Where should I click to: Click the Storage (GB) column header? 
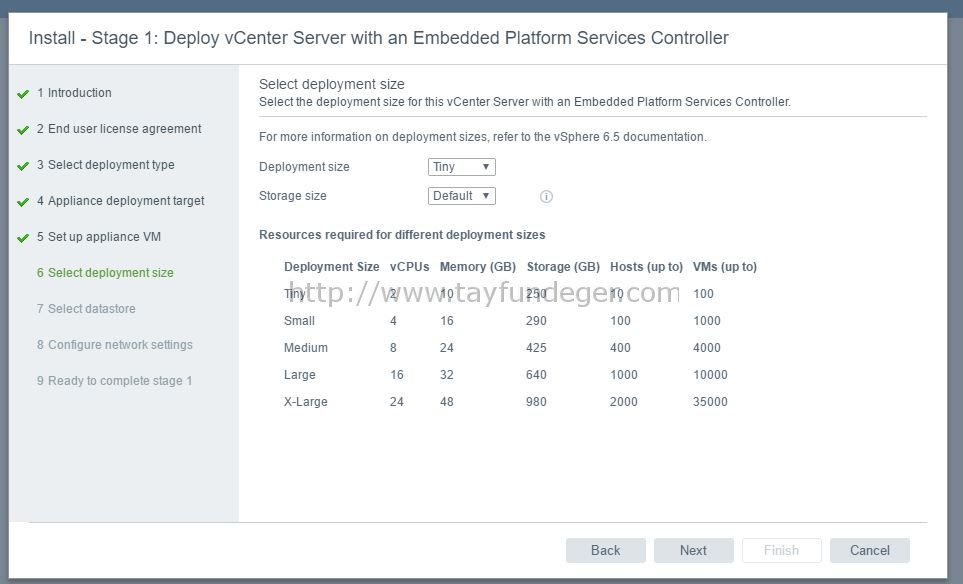click(563, 267)
